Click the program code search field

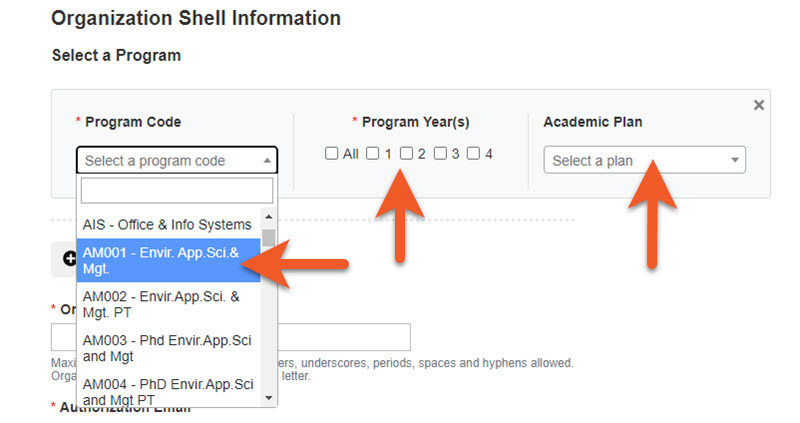coord(177,191)
